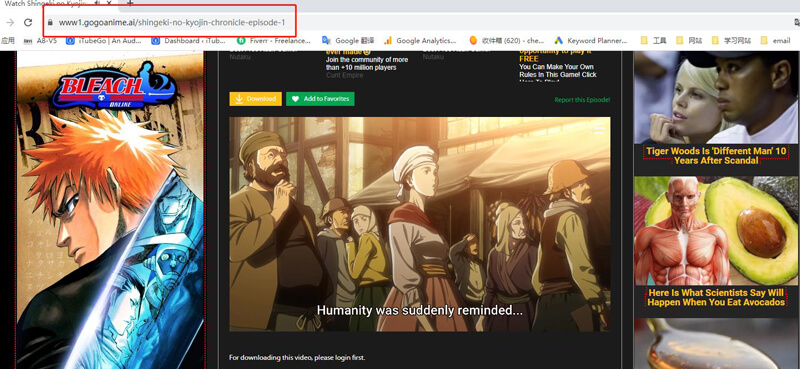Image resolution: width=800 pixels, height=369 pixels.
Task: Click the gogoanime URL address bar
Action: click(171, 22)
